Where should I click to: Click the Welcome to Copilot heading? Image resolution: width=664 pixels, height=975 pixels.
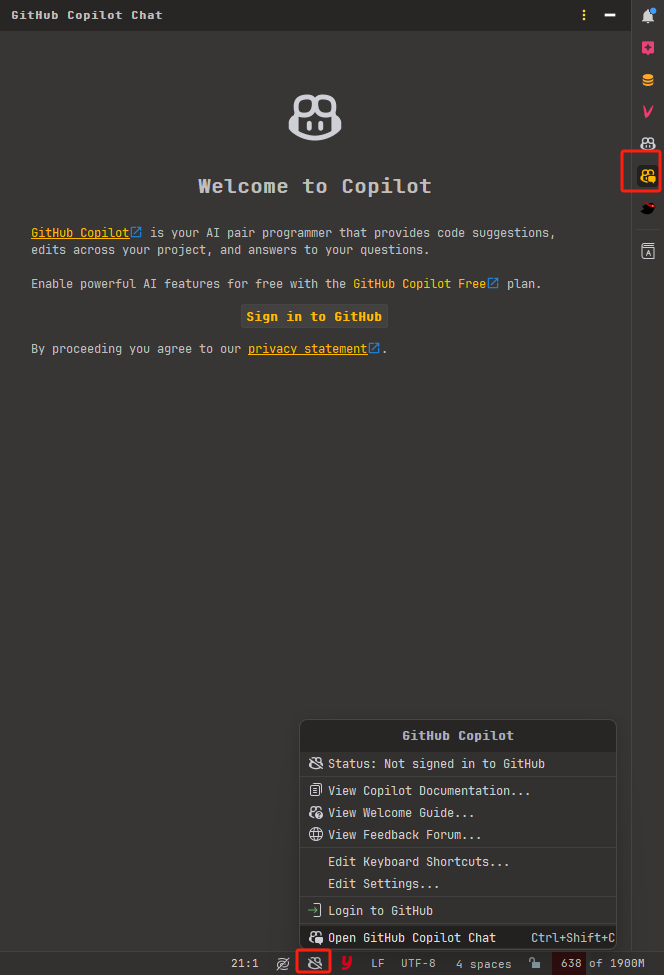point(315,186)
